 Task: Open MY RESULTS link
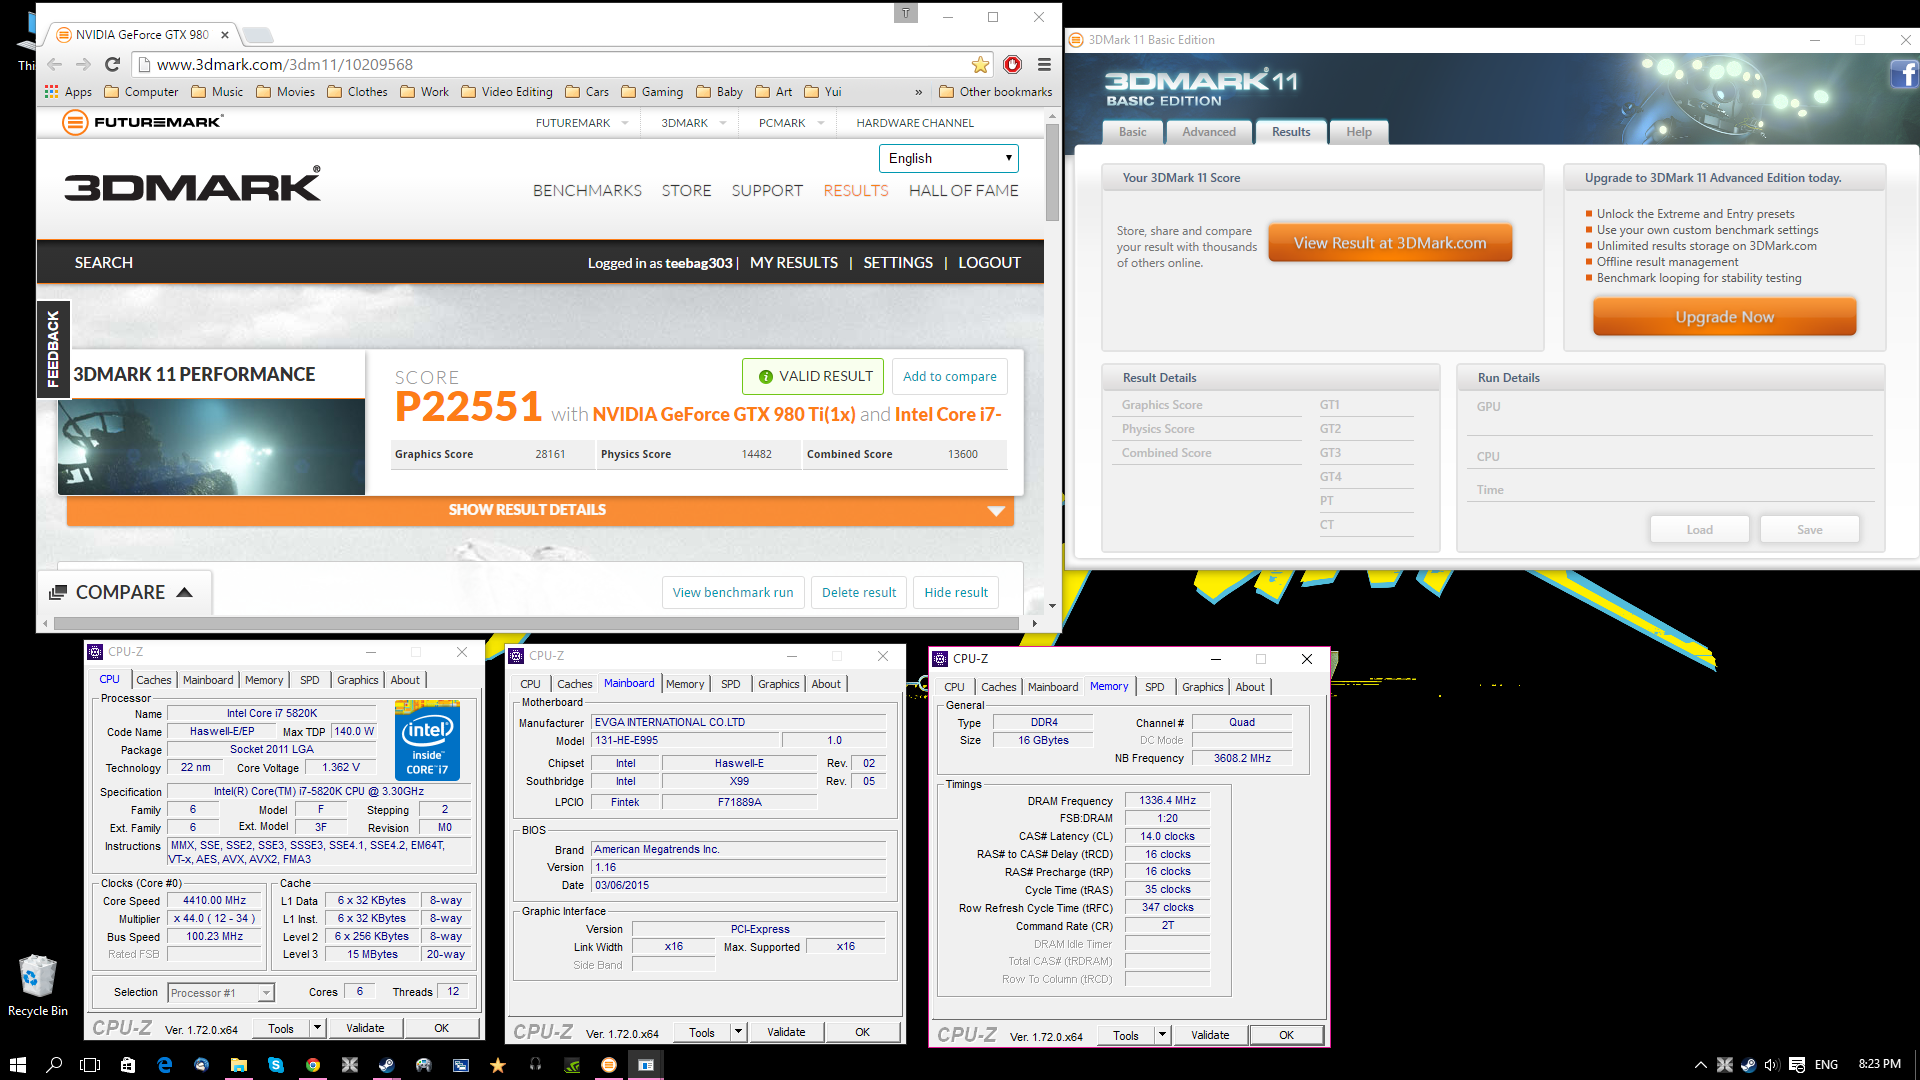coord(794,263)
